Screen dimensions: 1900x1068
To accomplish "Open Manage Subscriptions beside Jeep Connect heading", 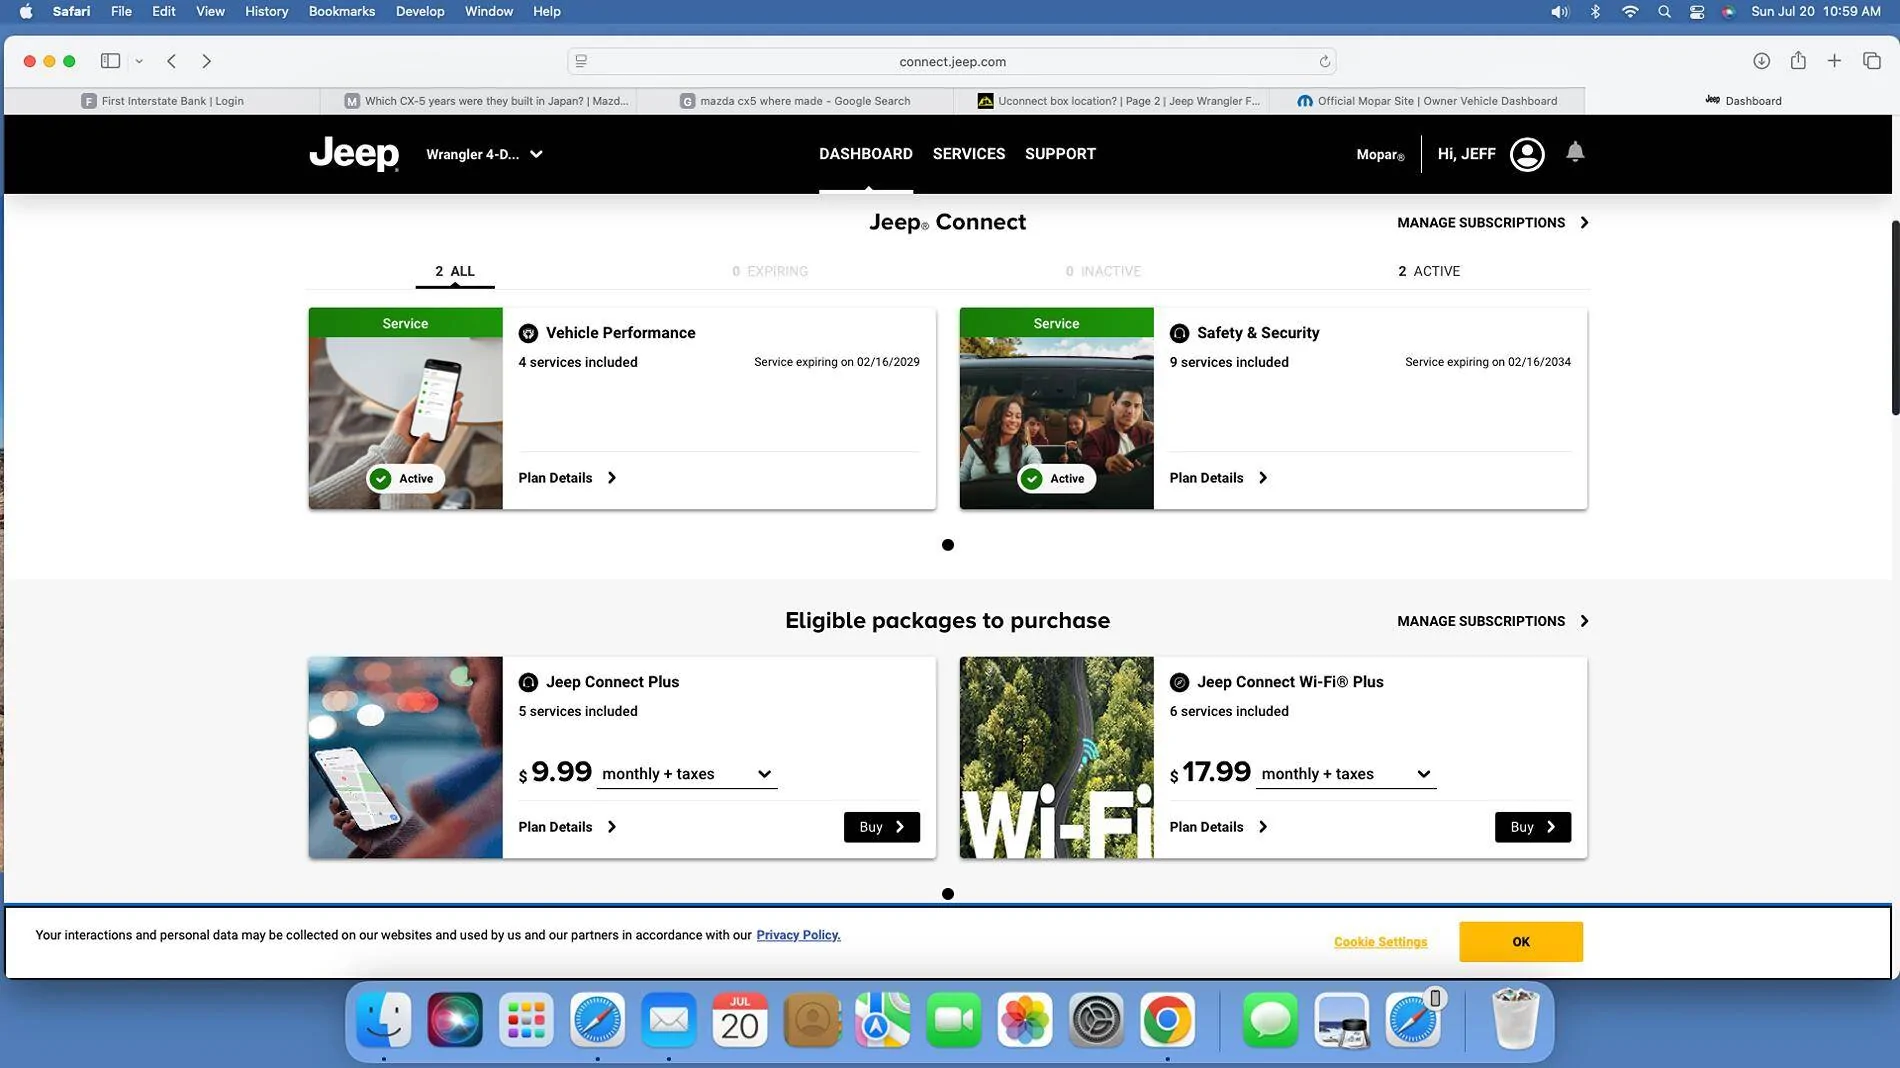I will 1492,223.
